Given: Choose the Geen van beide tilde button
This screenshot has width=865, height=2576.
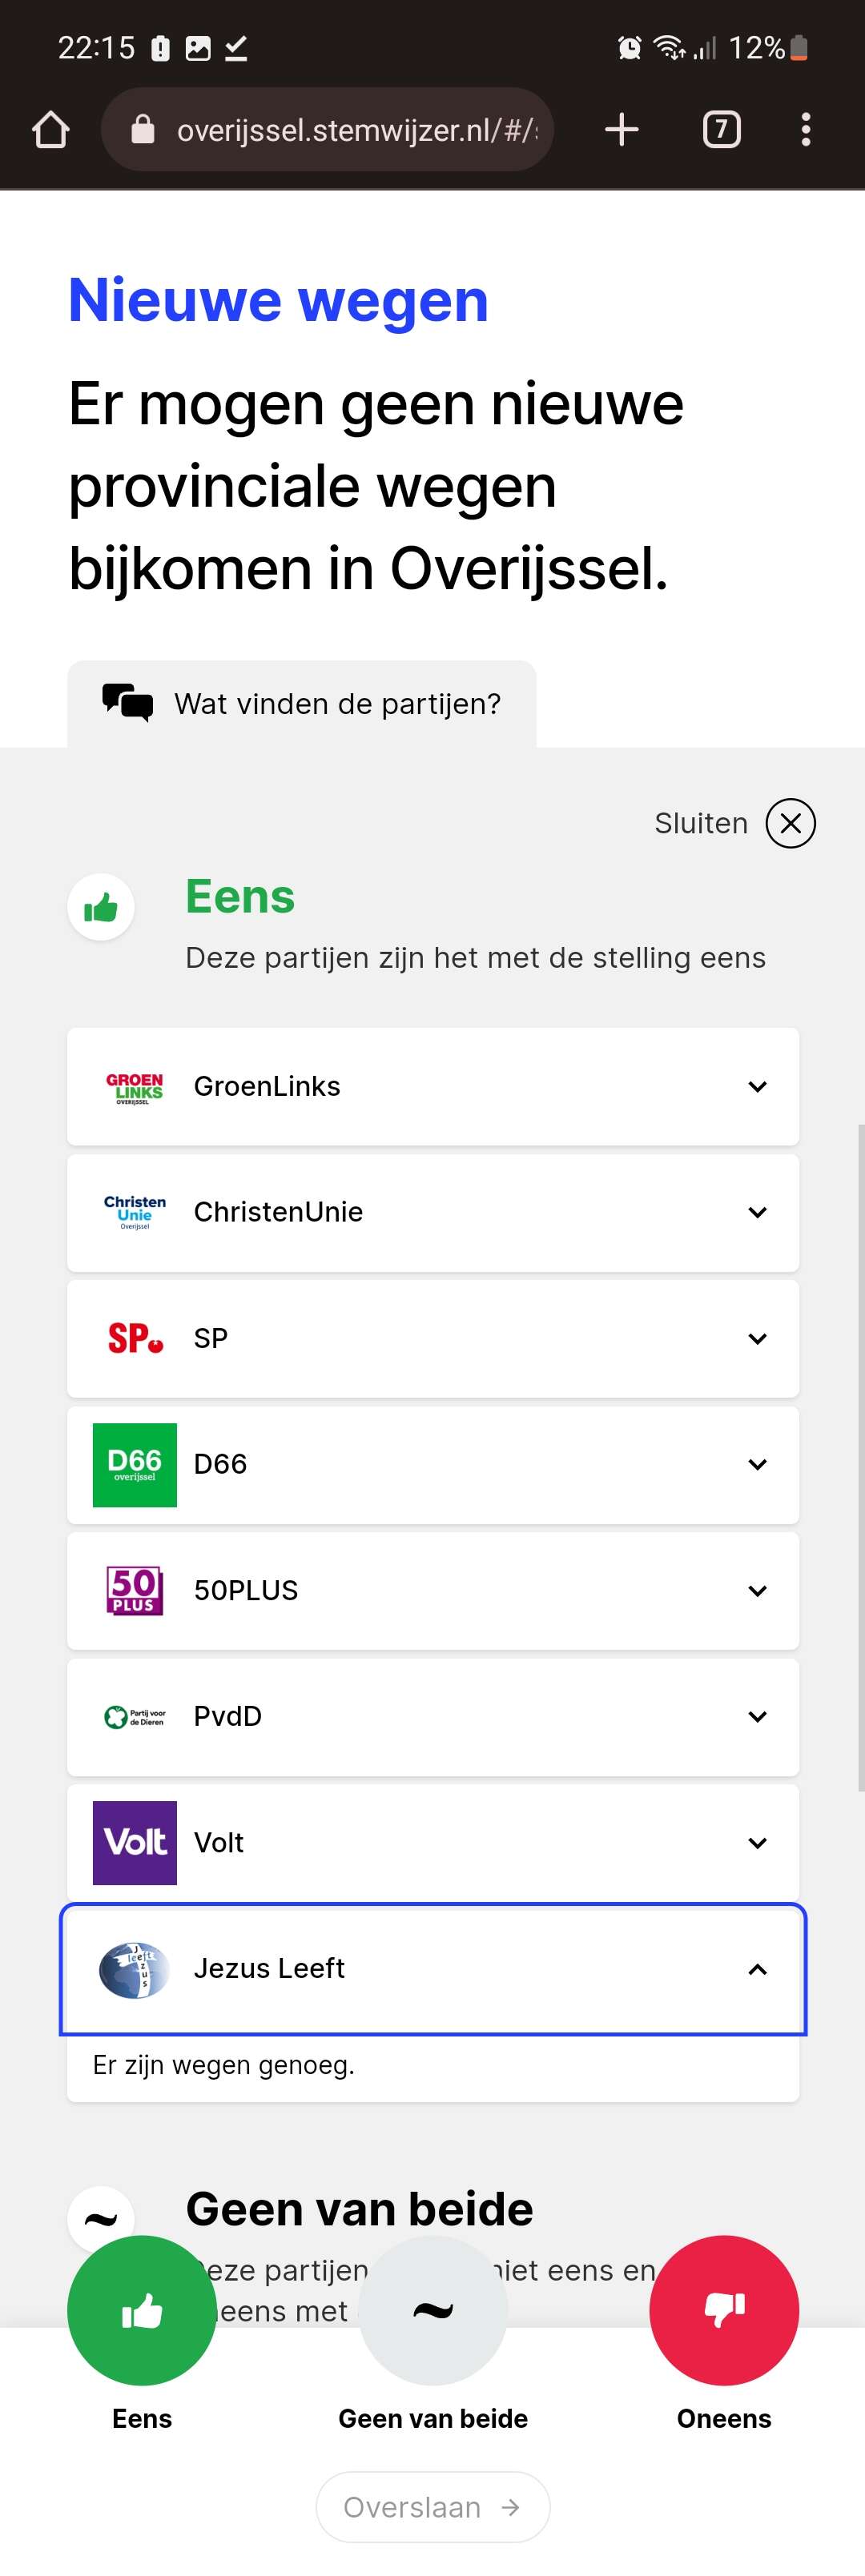Looking at the screenshot, I should click(433, 2309).
